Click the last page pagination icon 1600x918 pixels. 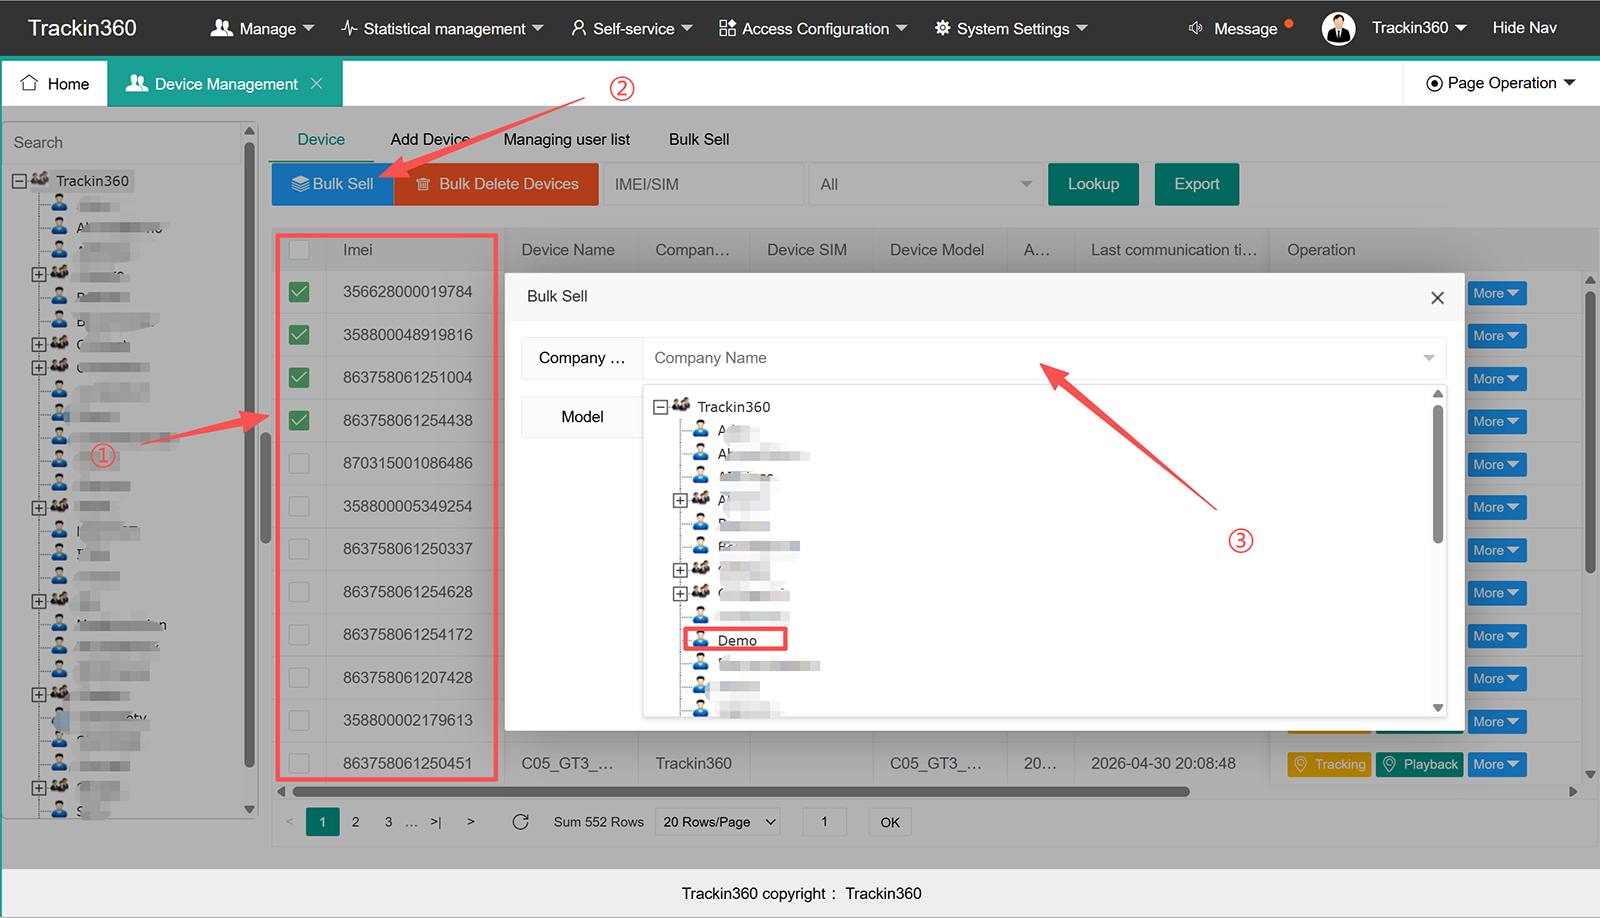tap(436, 822)
